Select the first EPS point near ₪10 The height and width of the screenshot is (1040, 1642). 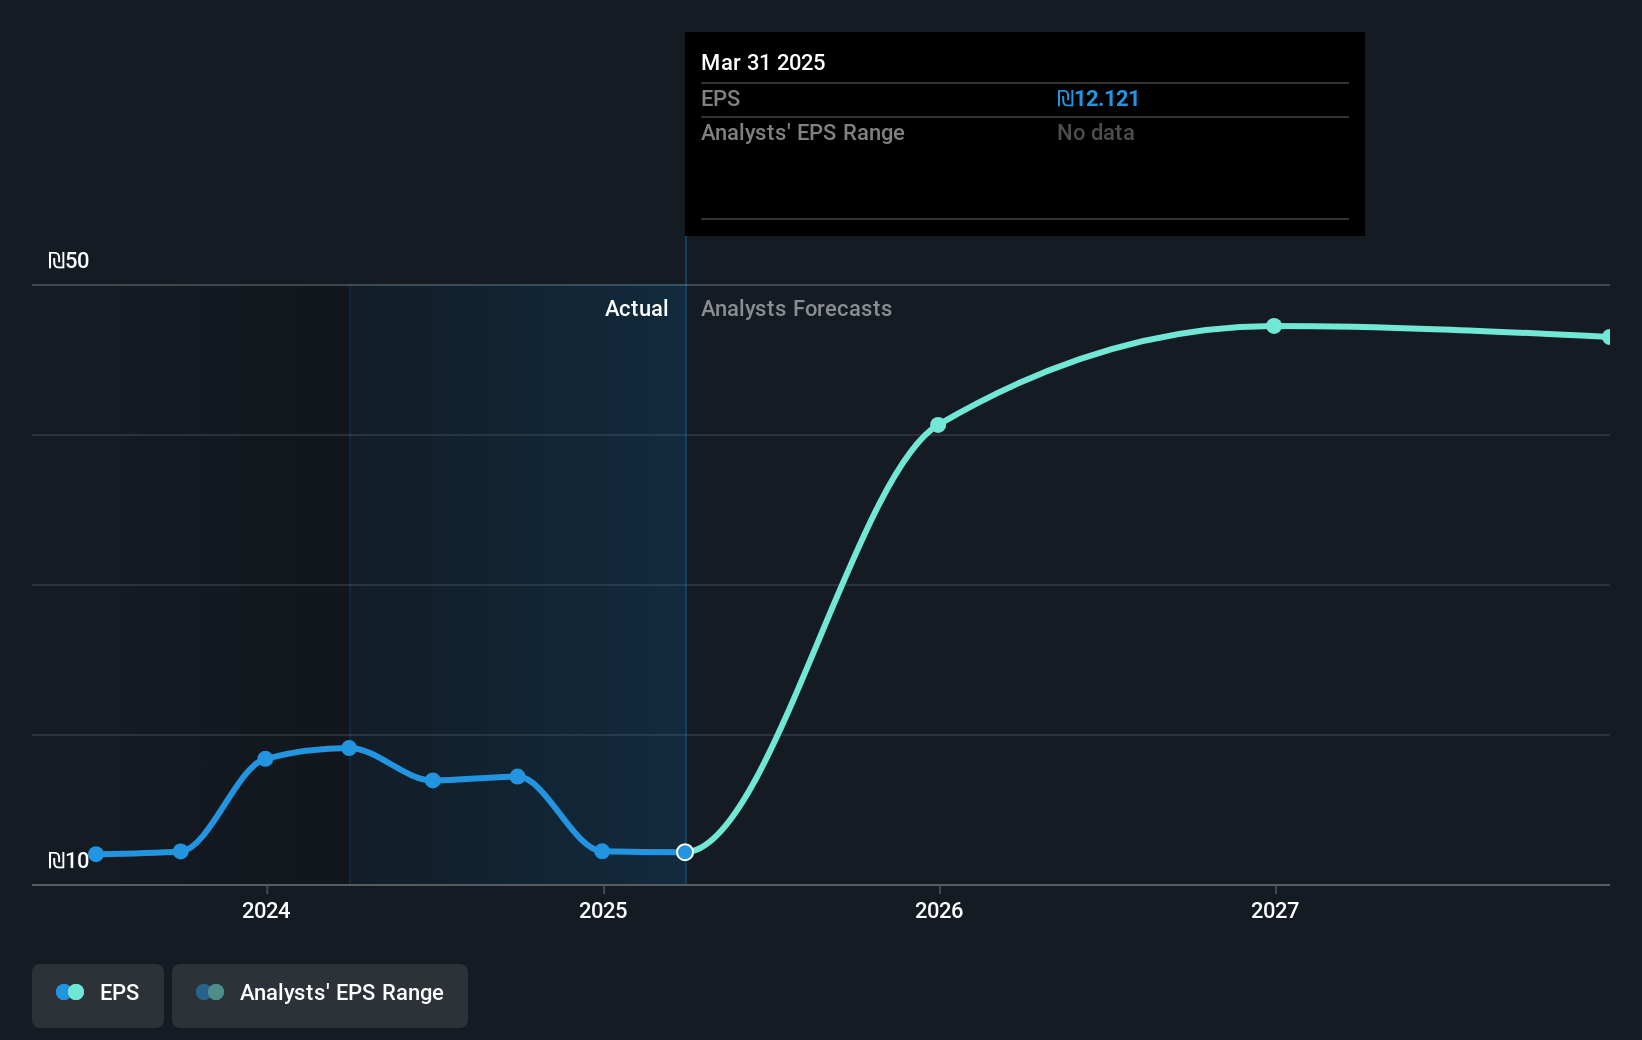pyautogui.click(x=96, y=854)
